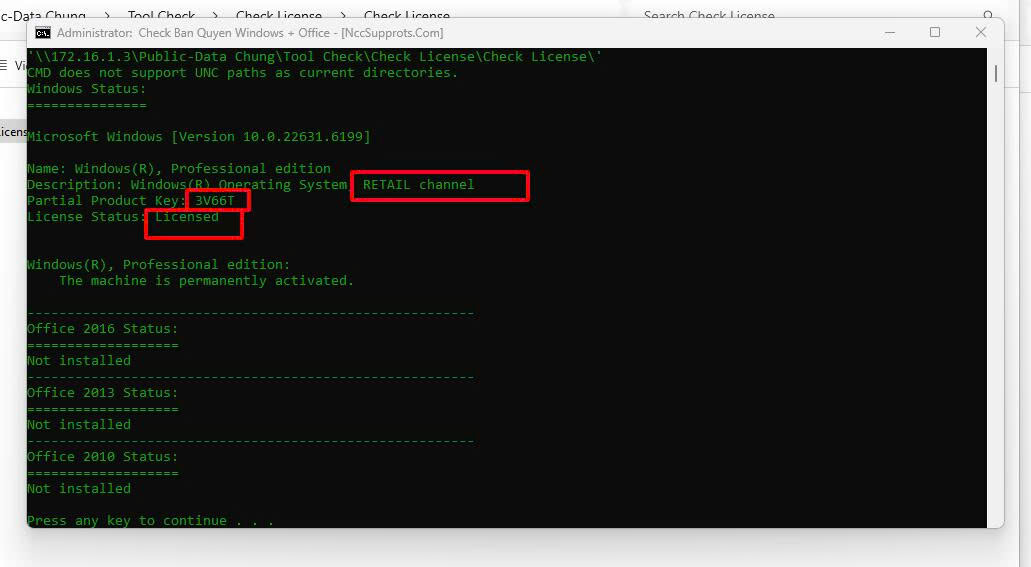Close the Check Ban Quyen command window

980,32
